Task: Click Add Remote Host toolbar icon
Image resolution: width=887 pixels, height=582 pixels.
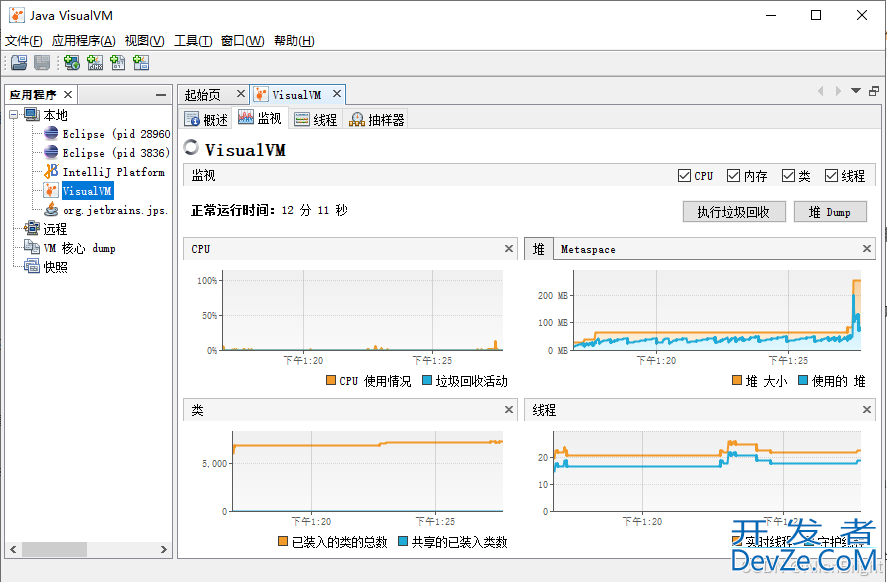Action: point(72,63)
